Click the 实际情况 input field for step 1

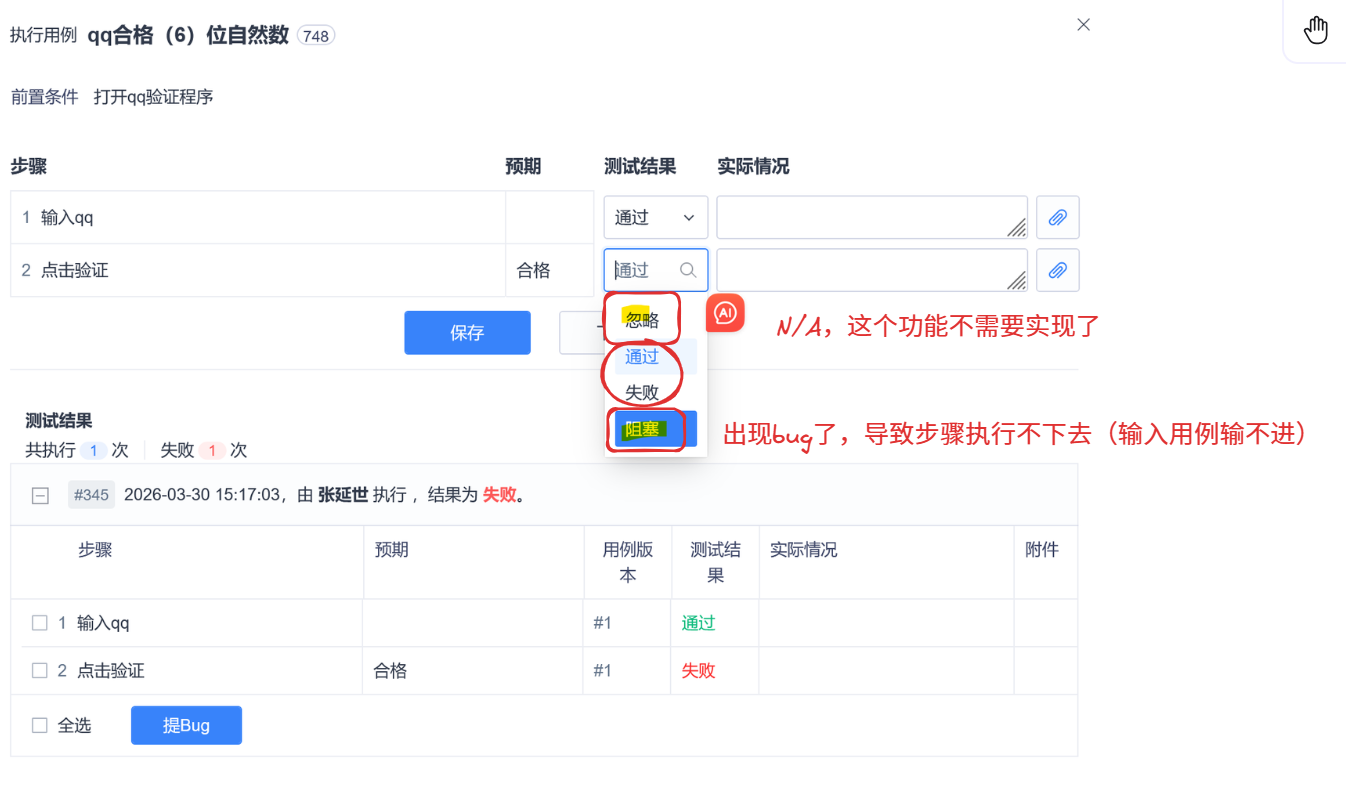(x=870, y=217)
